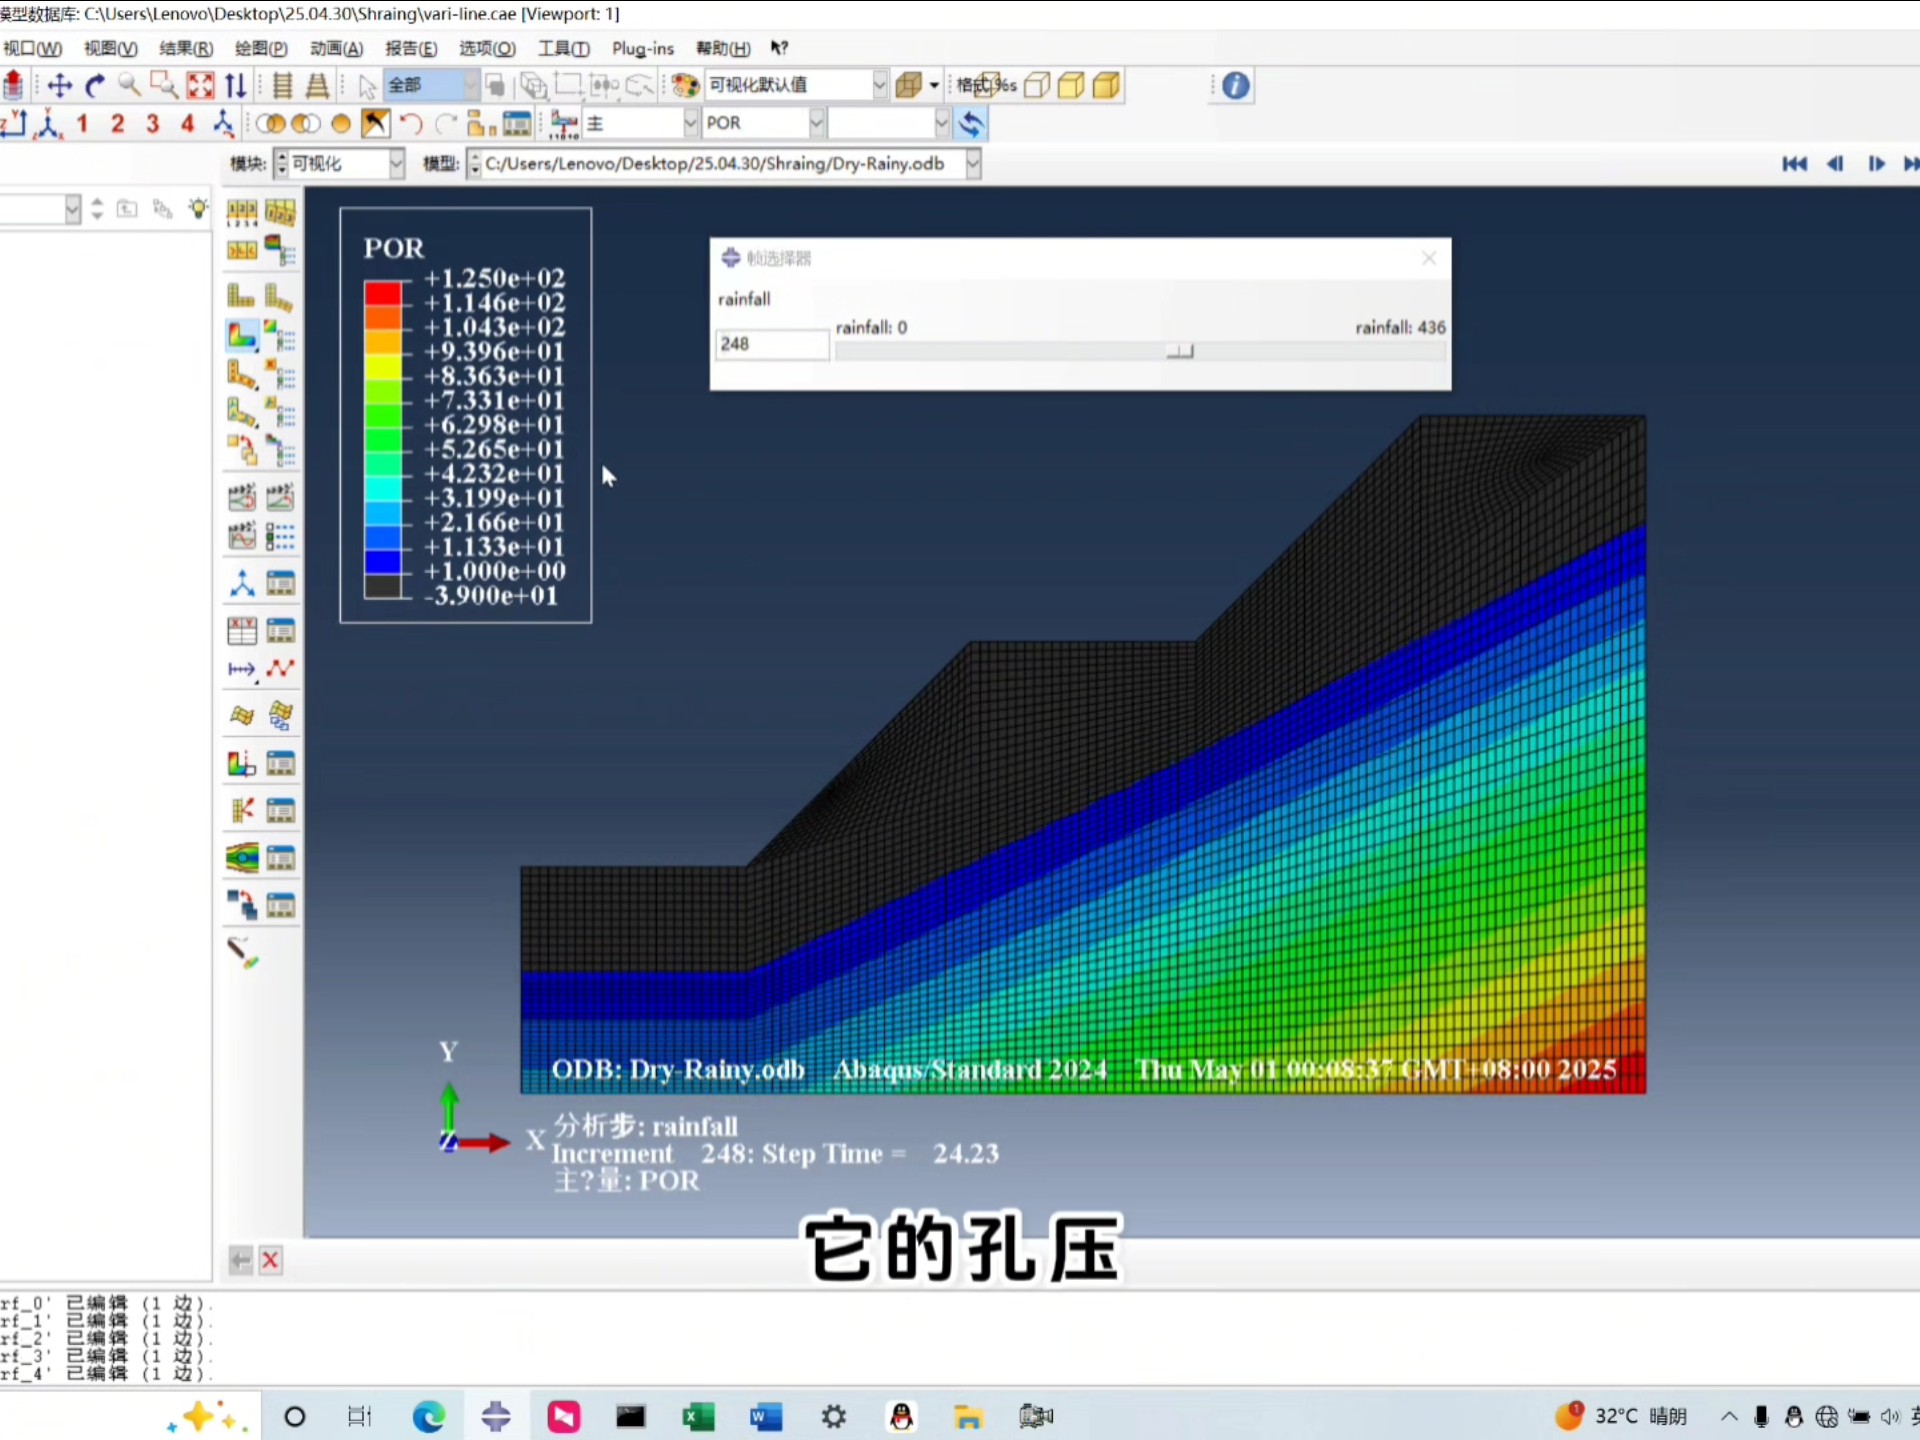Screen dimensions: 1920x1440
Task: Click the next frame playback button
Action: [1876, 164]
